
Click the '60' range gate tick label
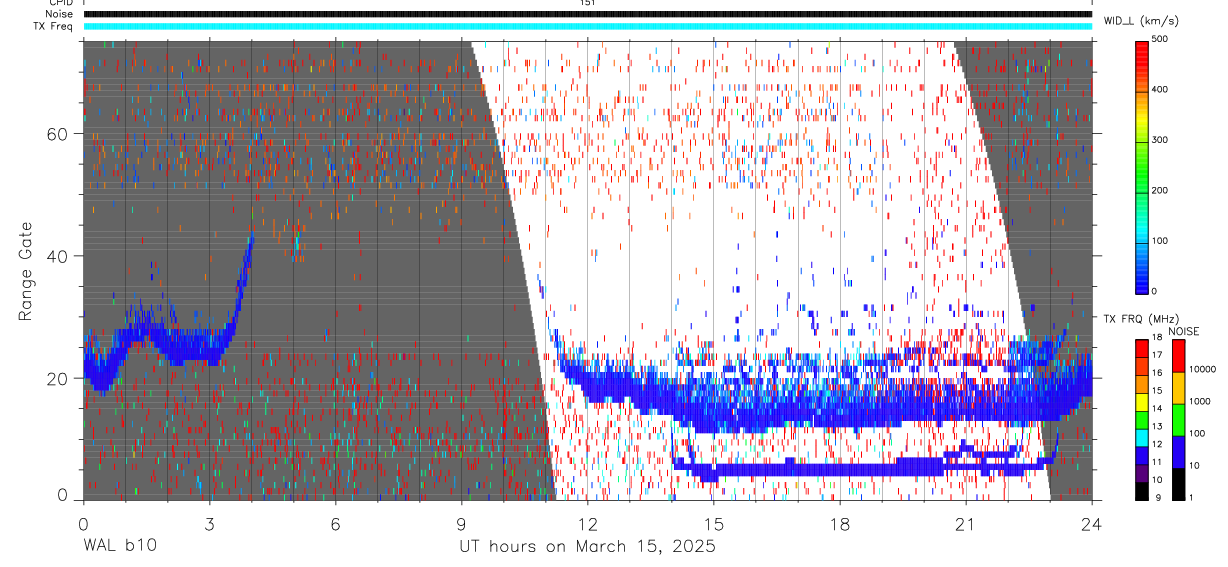[x=59, y=134]
